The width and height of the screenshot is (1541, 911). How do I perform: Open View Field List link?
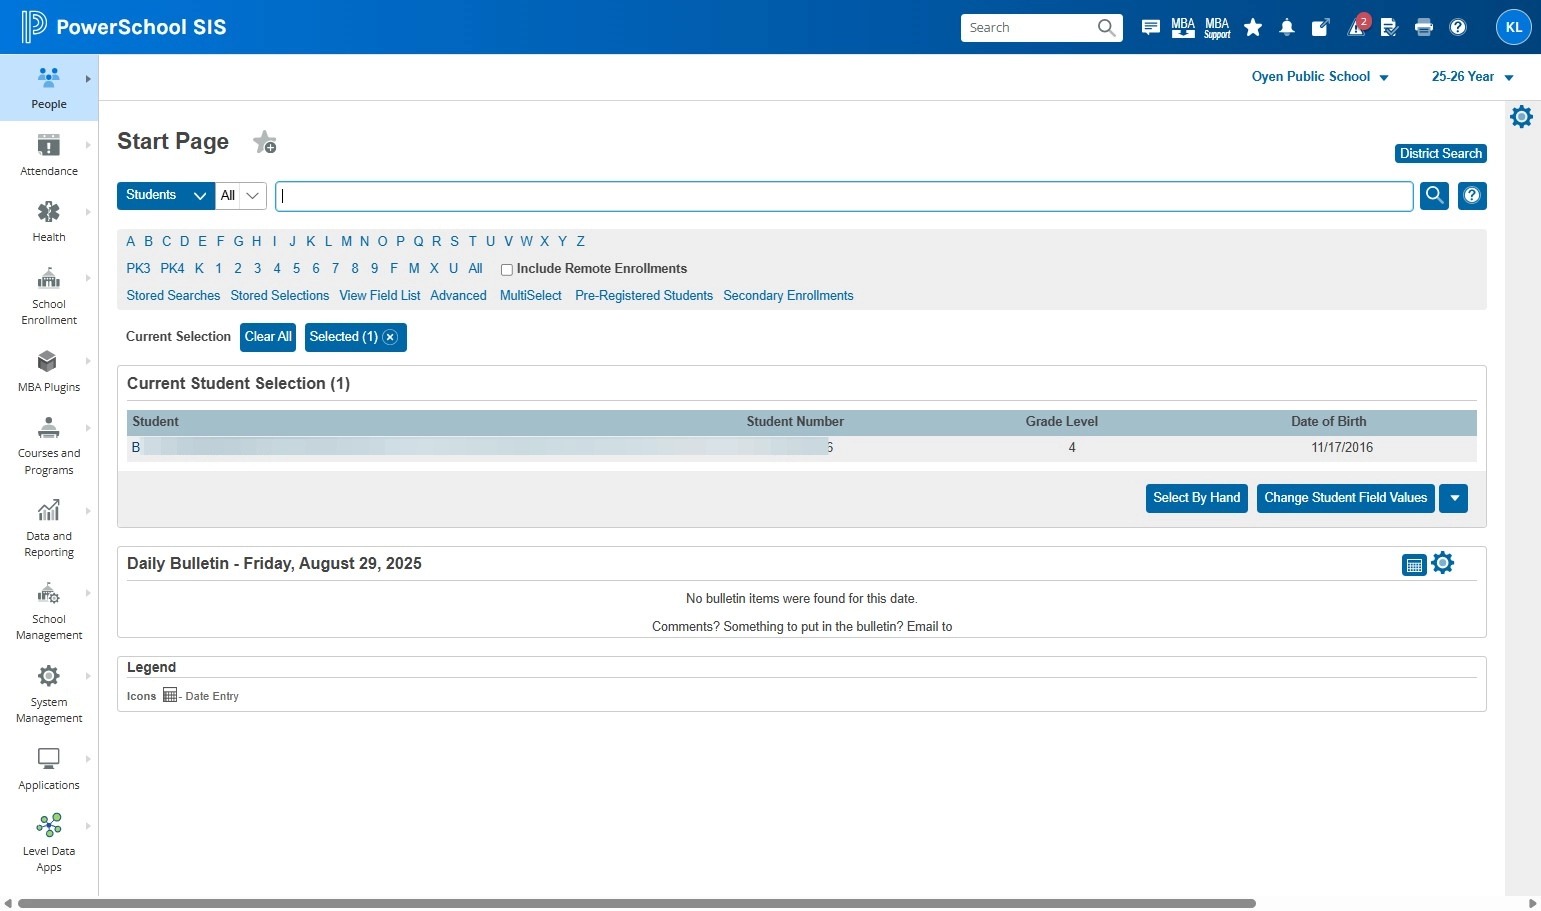pos(380,295)
